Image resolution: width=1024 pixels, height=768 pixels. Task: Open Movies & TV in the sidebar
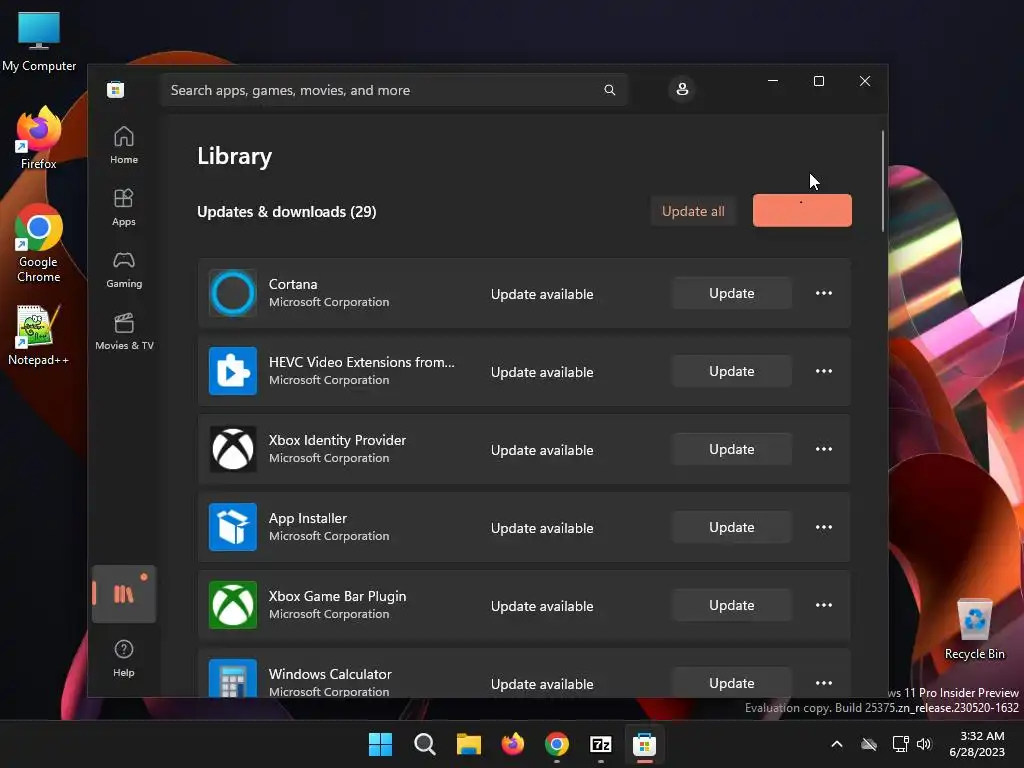(x=123, y=331)
